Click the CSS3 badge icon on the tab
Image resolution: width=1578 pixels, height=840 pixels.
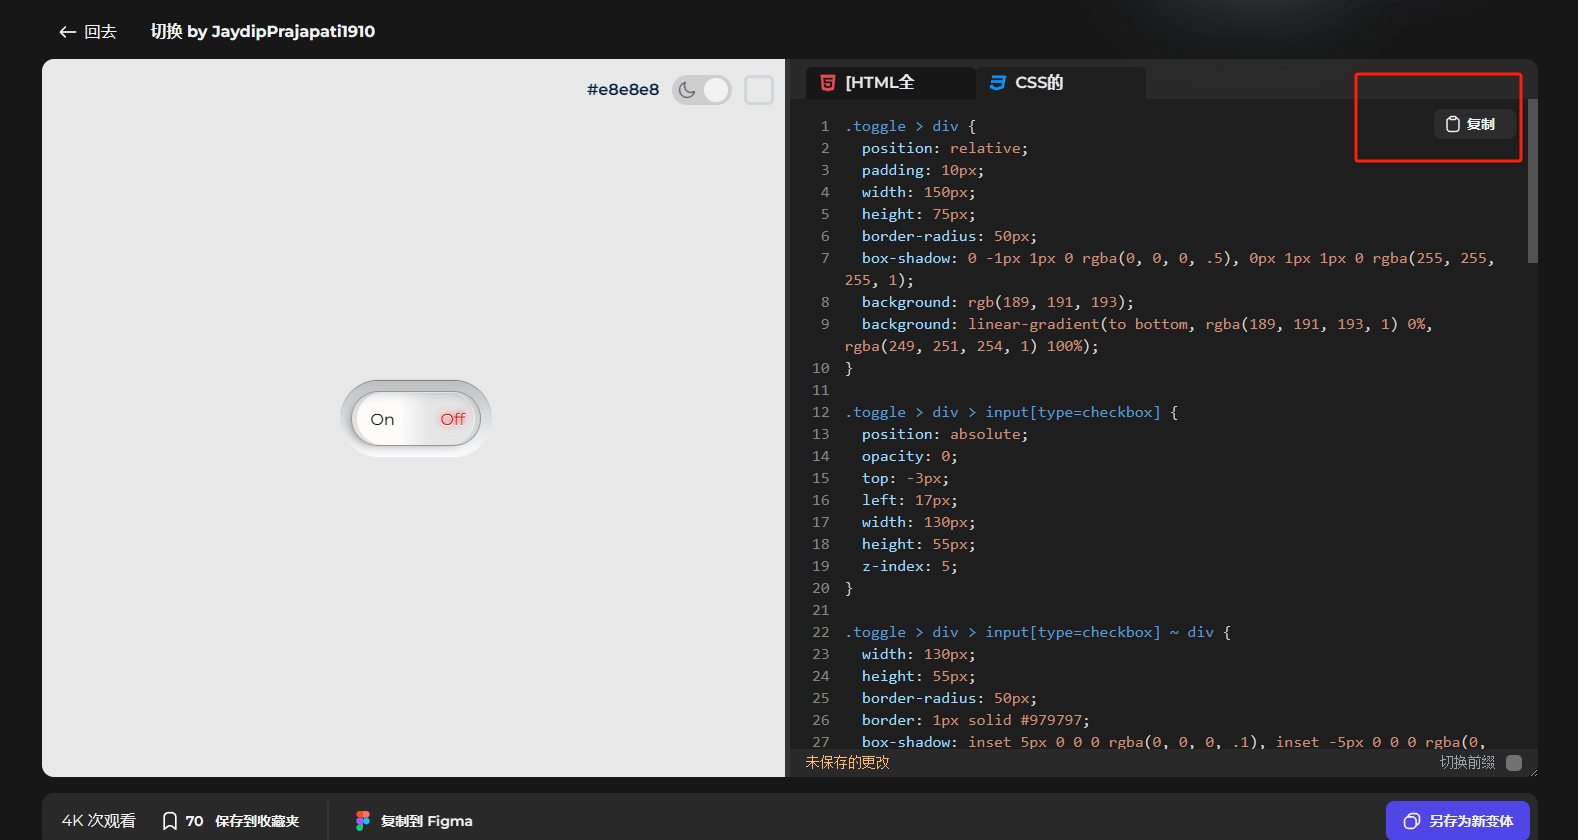tap(997, 83)
